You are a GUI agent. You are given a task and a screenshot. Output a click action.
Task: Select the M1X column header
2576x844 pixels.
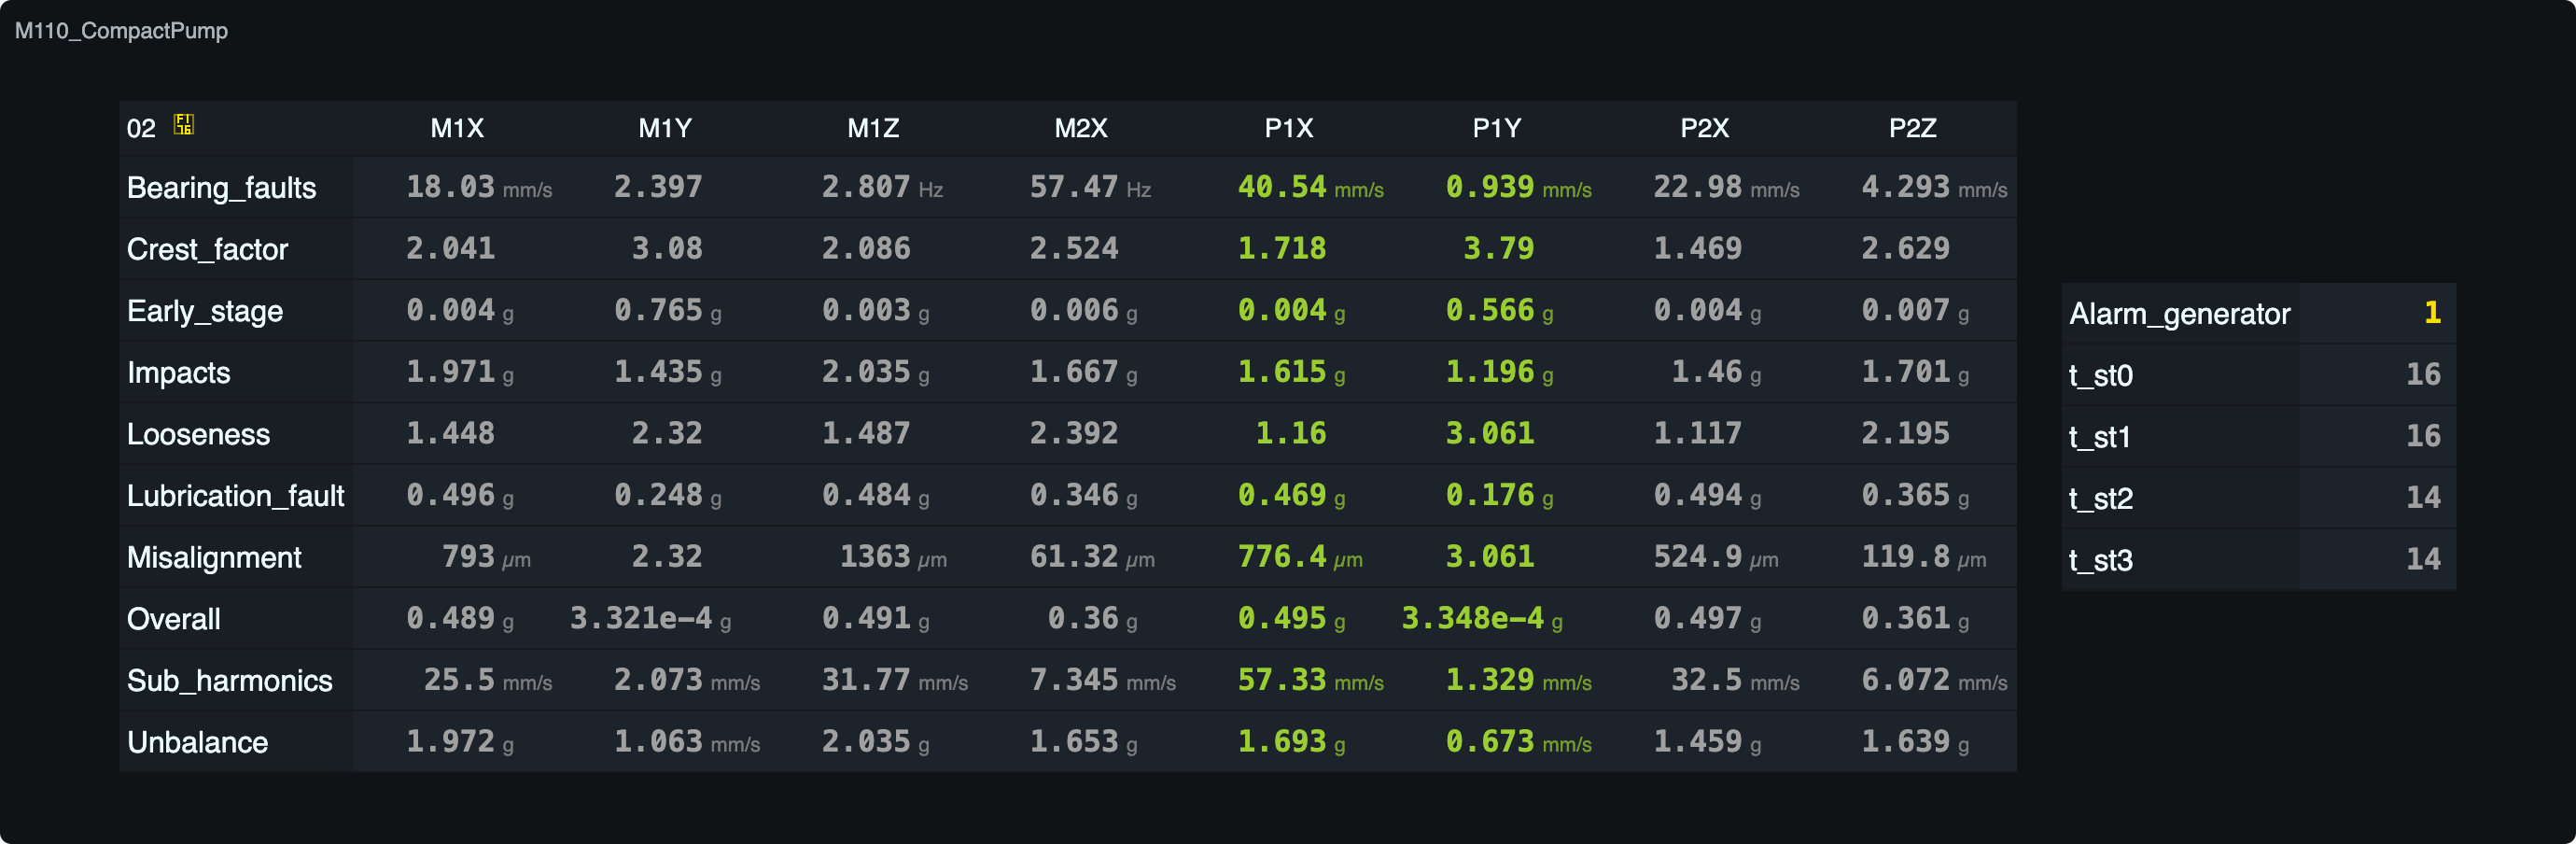pos(457,128)
